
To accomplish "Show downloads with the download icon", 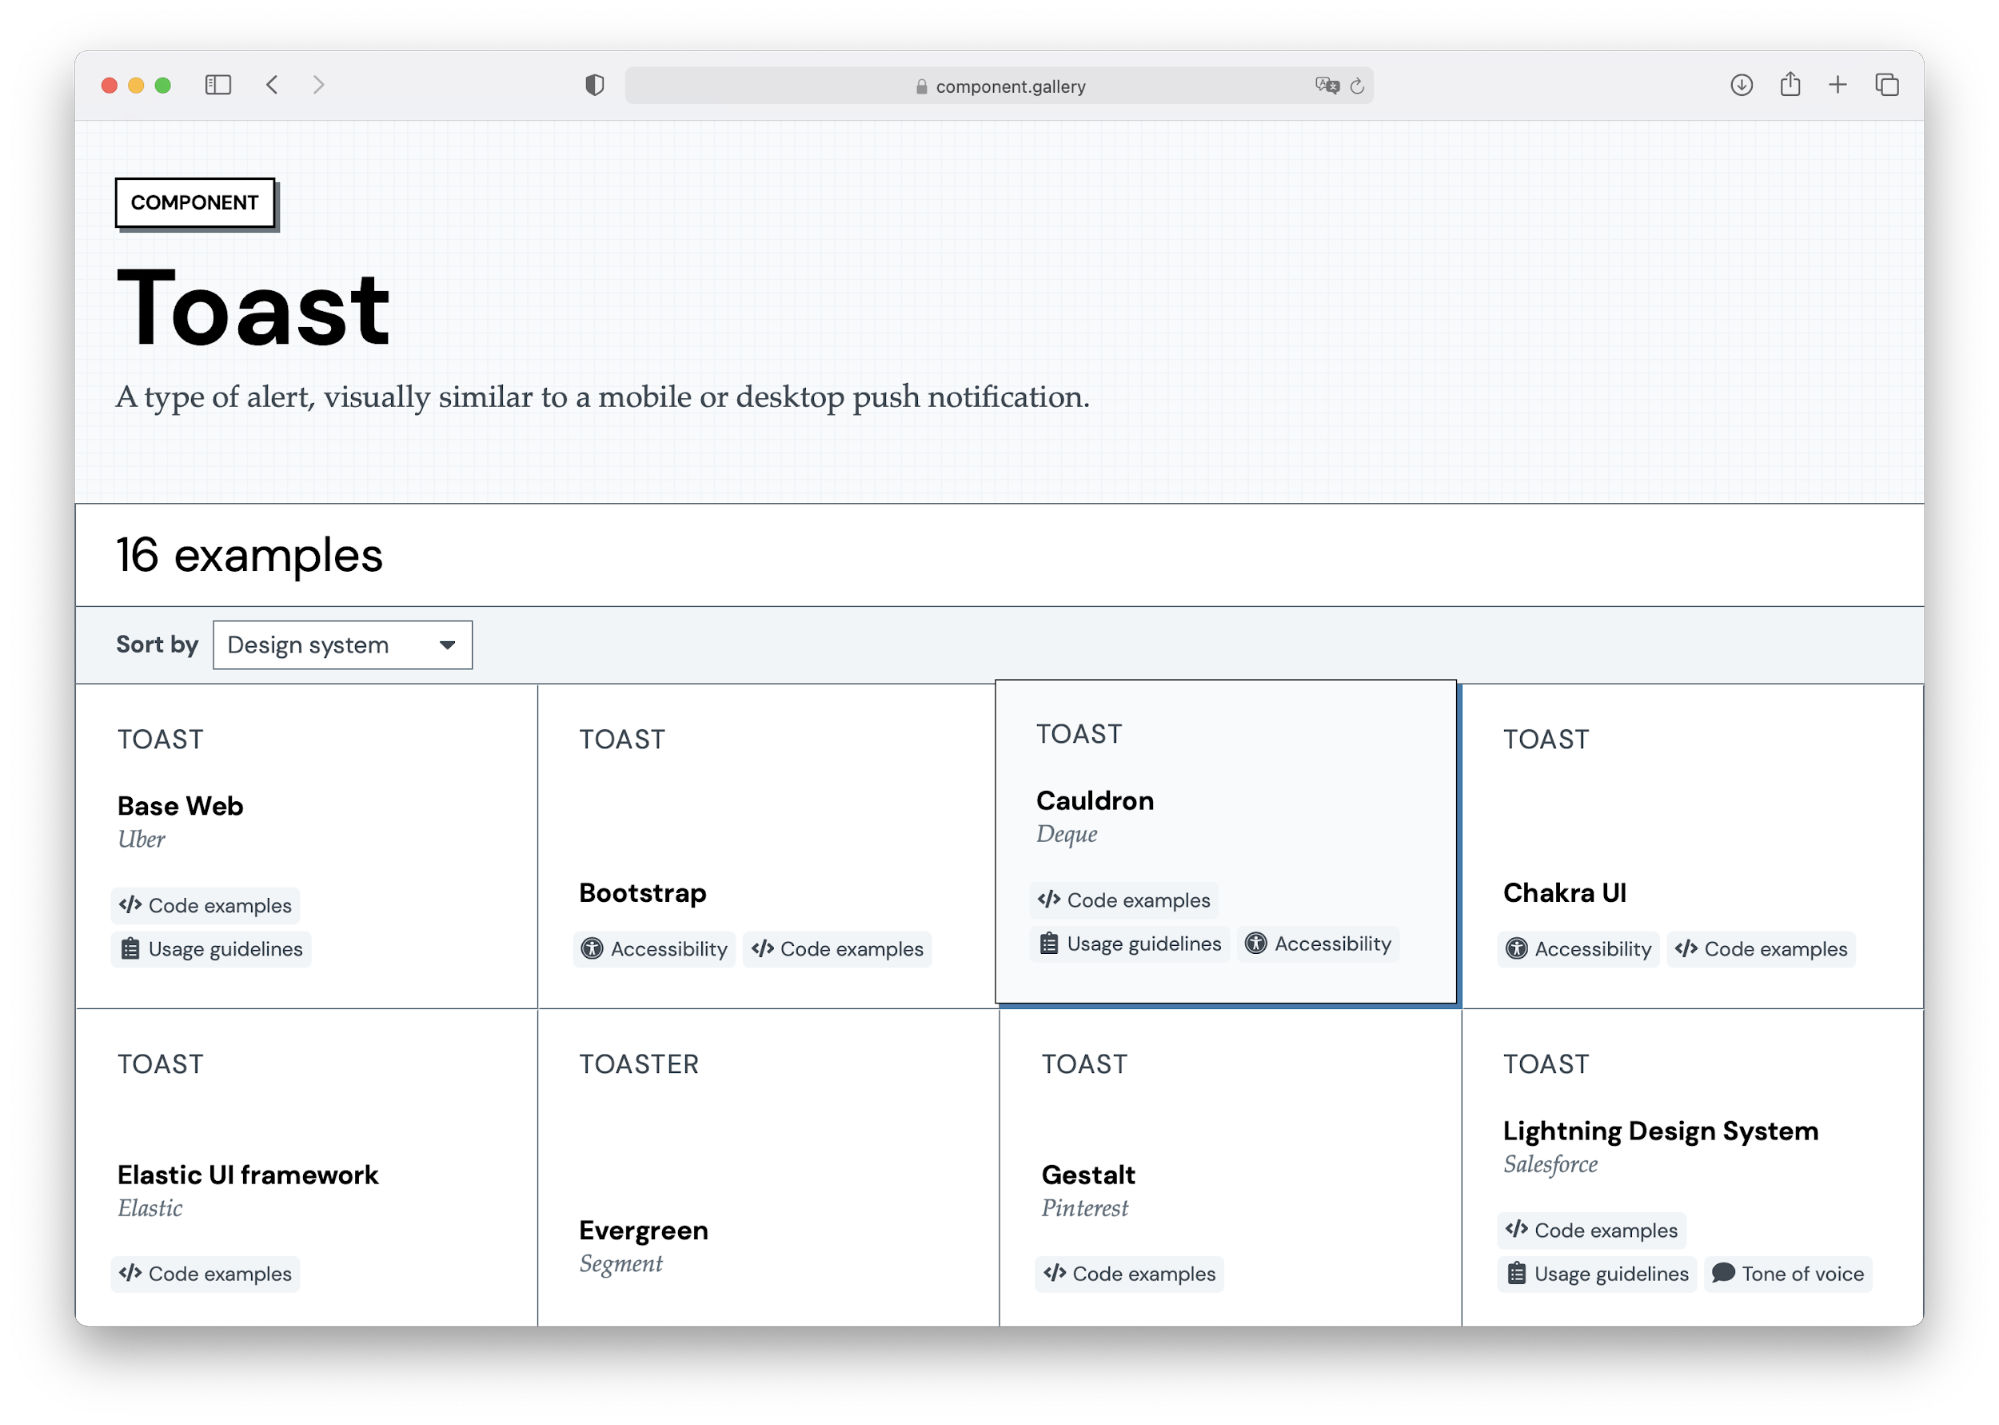I will coord(1741,85).
